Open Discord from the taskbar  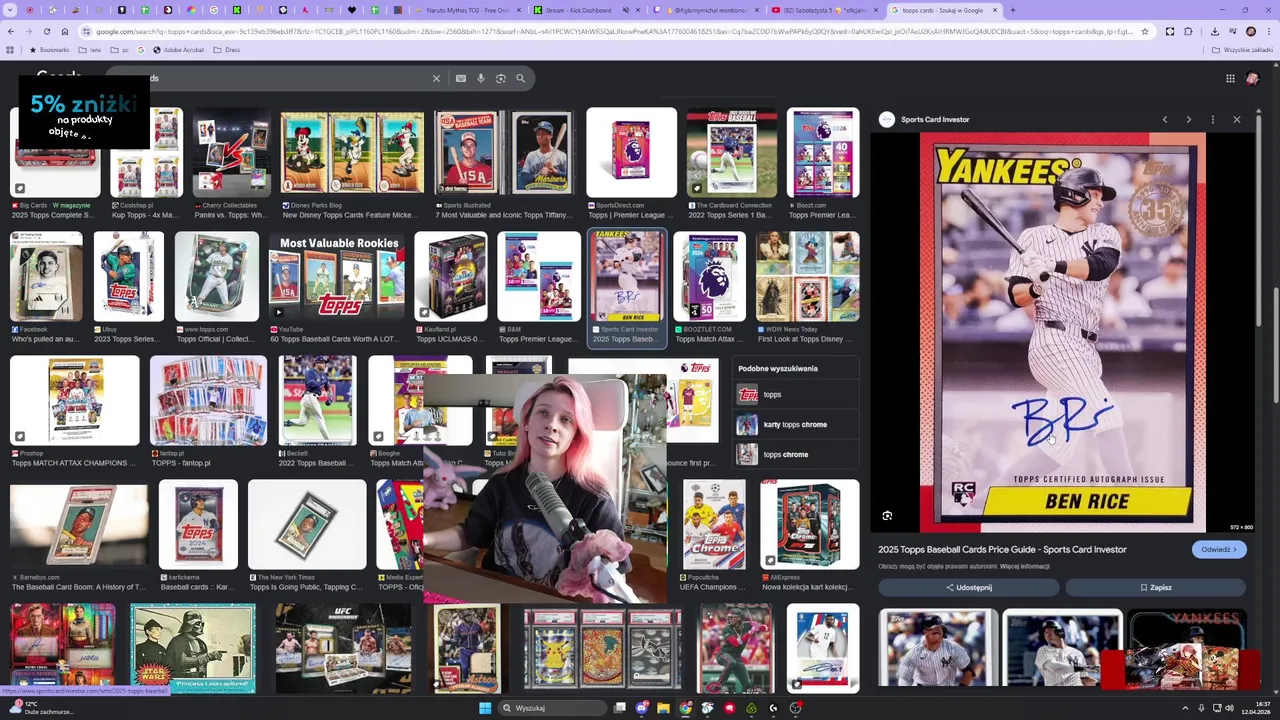coord(641,708)
